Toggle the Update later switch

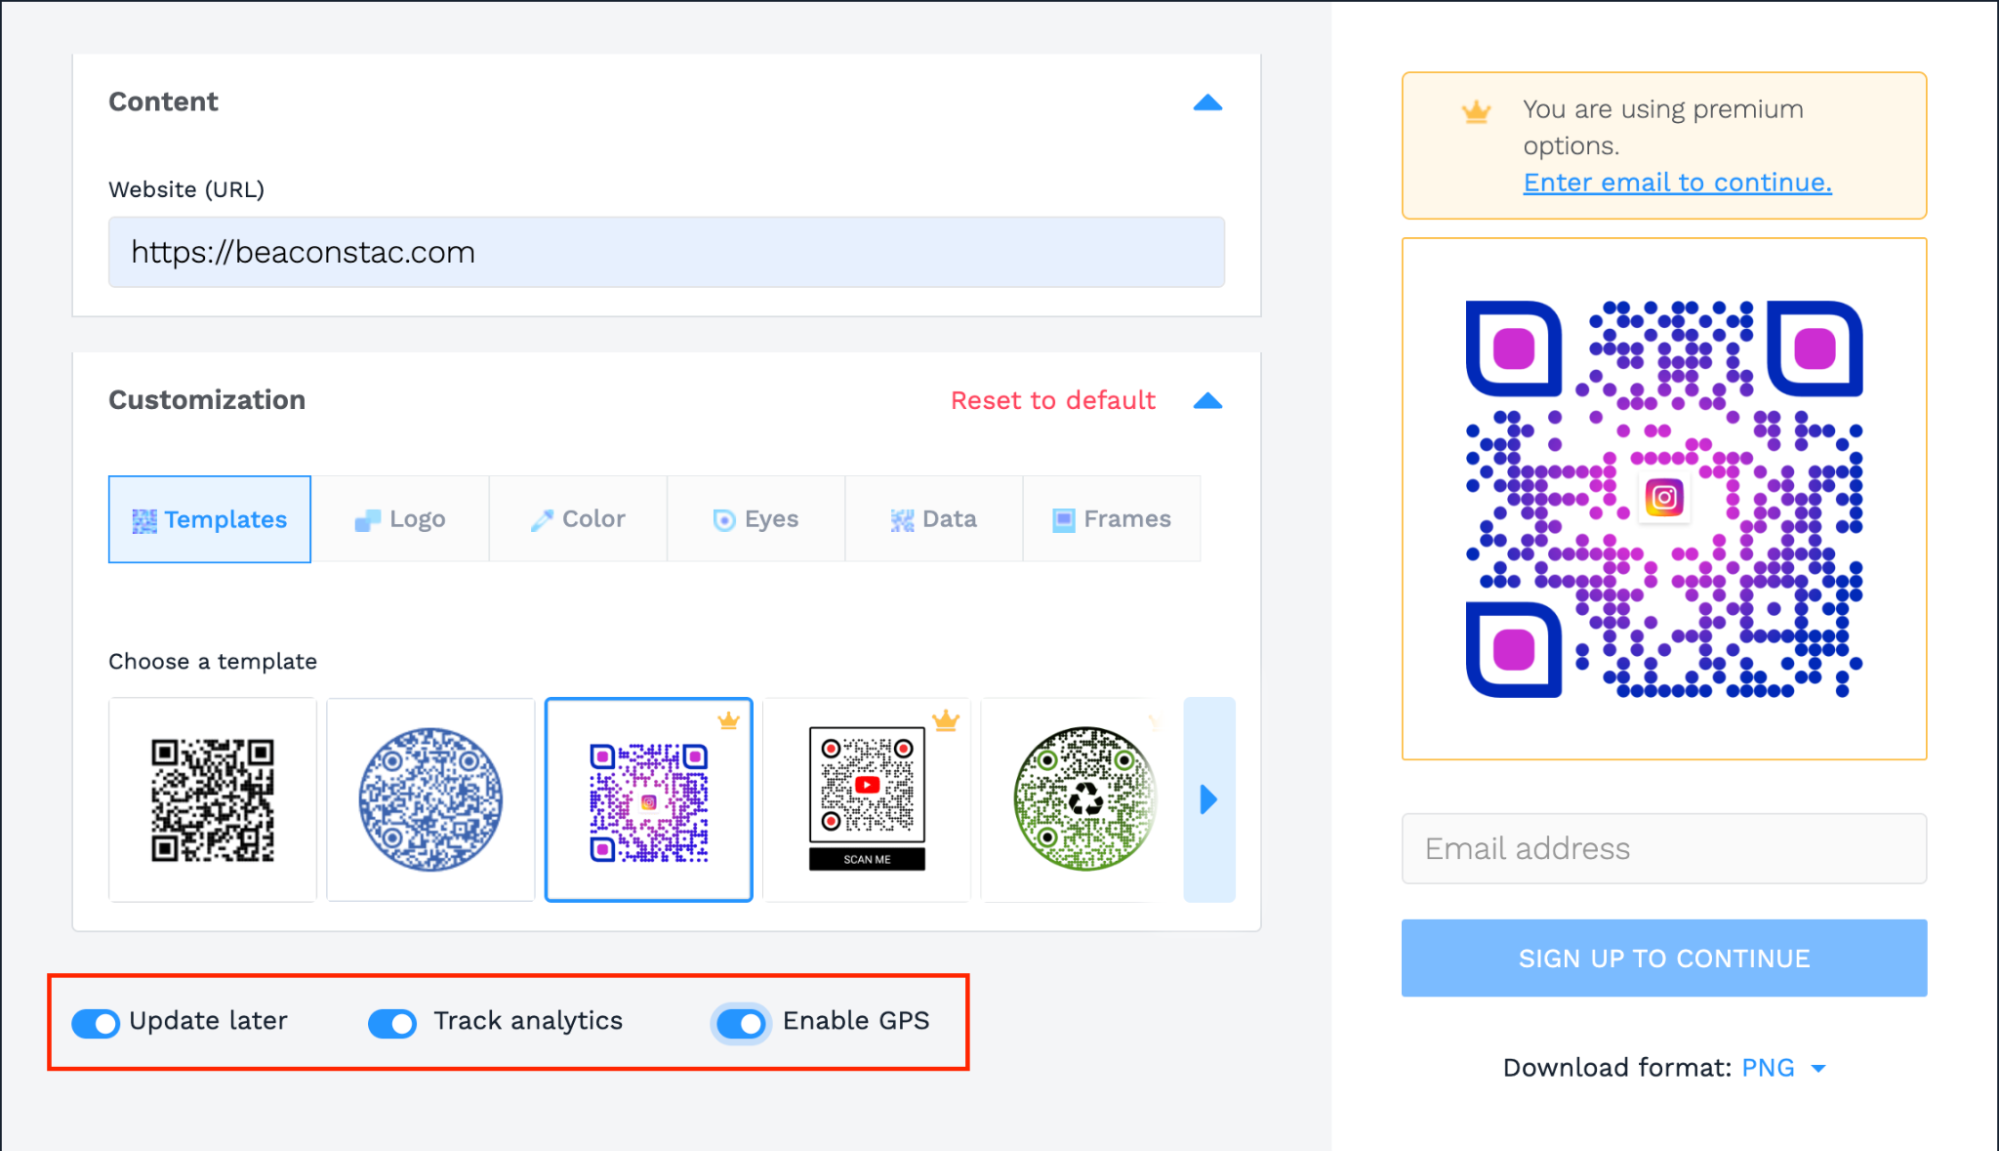point(95,1023)
